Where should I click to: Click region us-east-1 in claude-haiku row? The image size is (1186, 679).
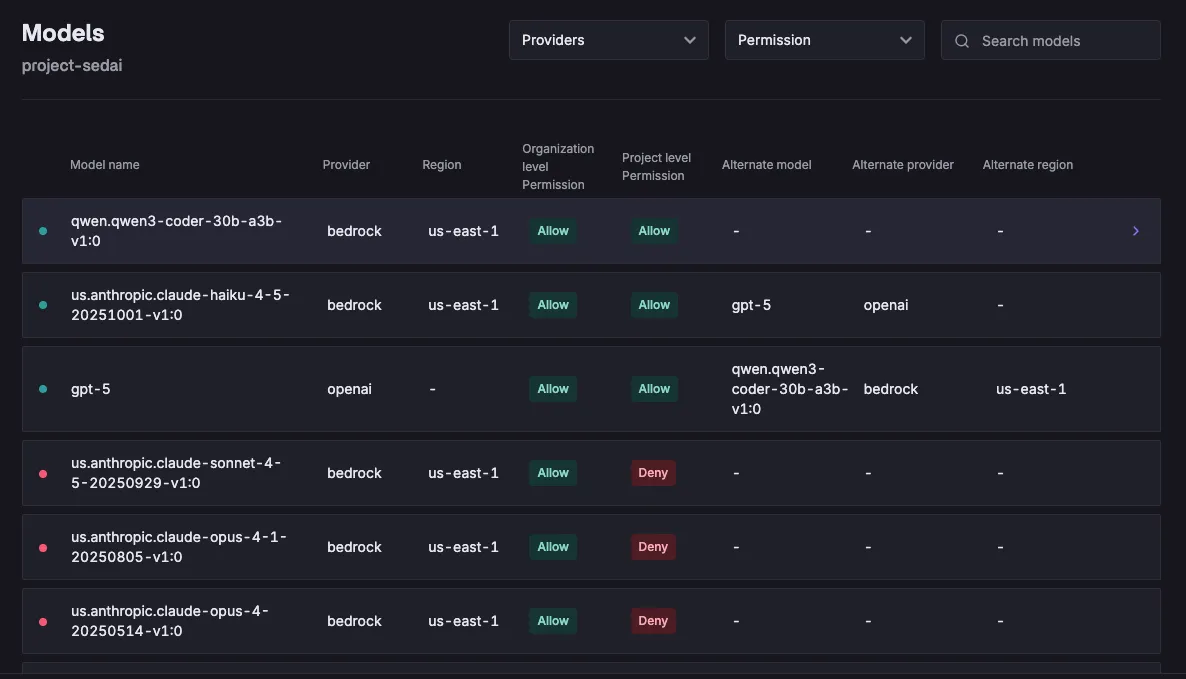[x=463, y=305]
